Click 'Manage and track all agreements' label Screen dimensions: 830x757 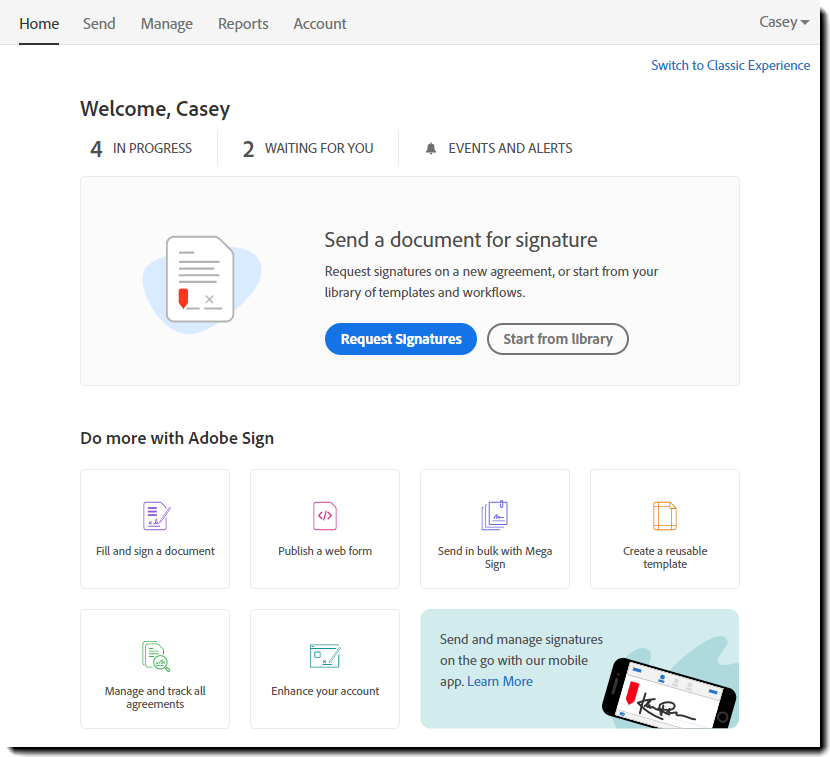(155, 698)
